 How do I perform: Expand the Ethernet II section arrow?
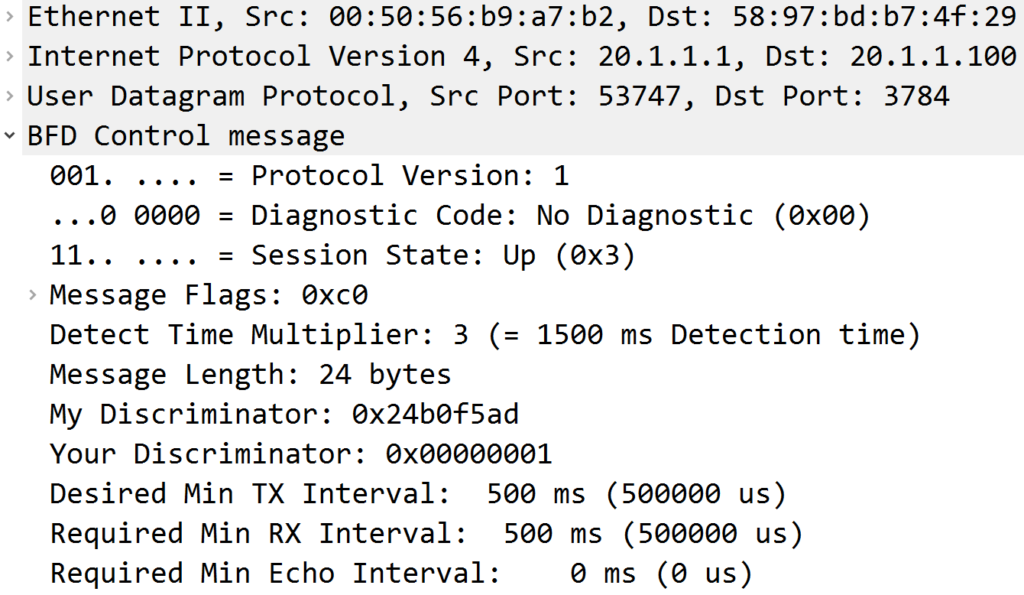point(9,17)
